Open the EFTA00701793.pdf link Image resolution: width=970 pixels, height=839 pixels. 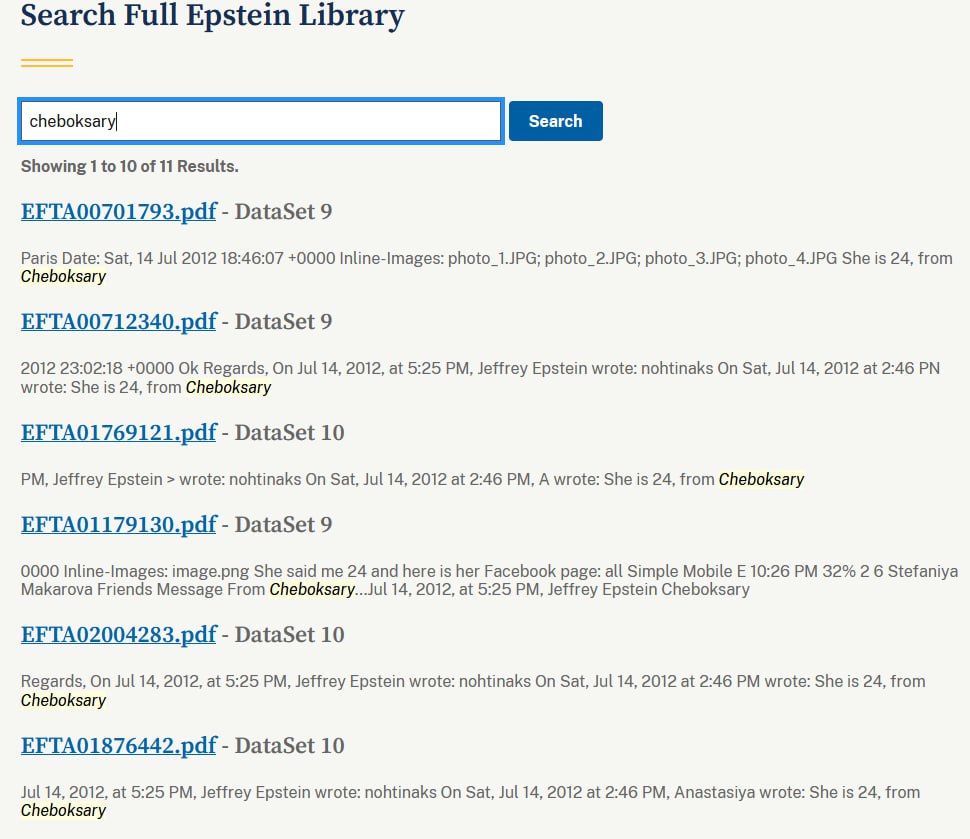pyautogui.click(x=119, y=212)
